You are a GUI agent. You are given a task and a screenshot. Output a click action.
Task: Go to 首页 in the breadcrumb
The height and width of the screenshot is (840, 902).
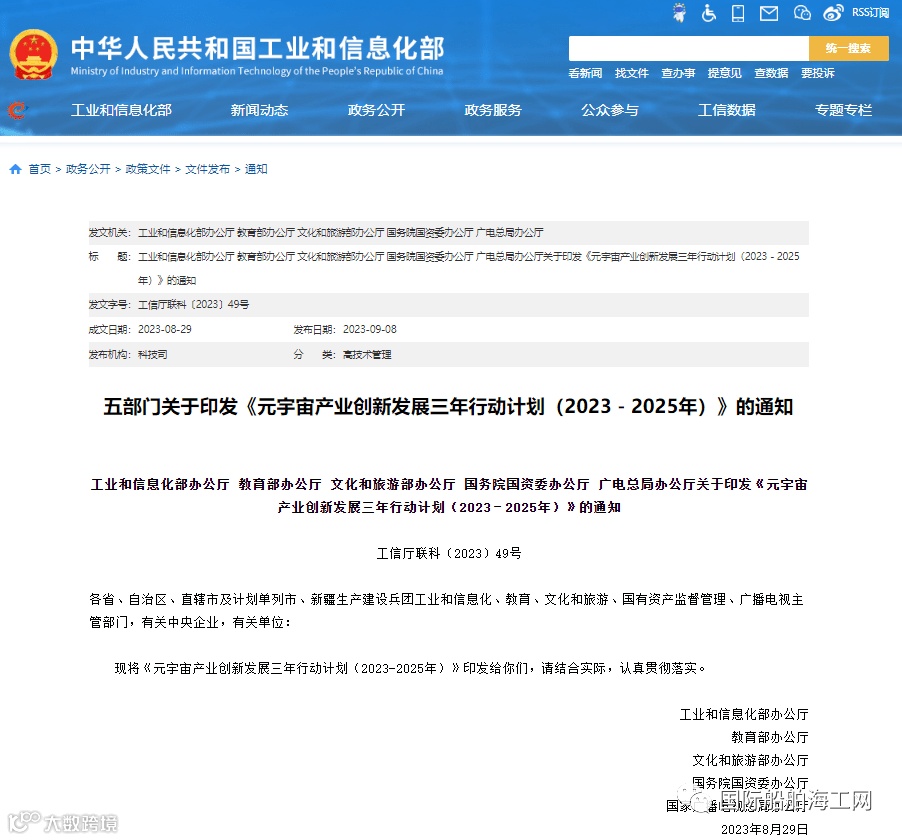(x=40, y=169)
